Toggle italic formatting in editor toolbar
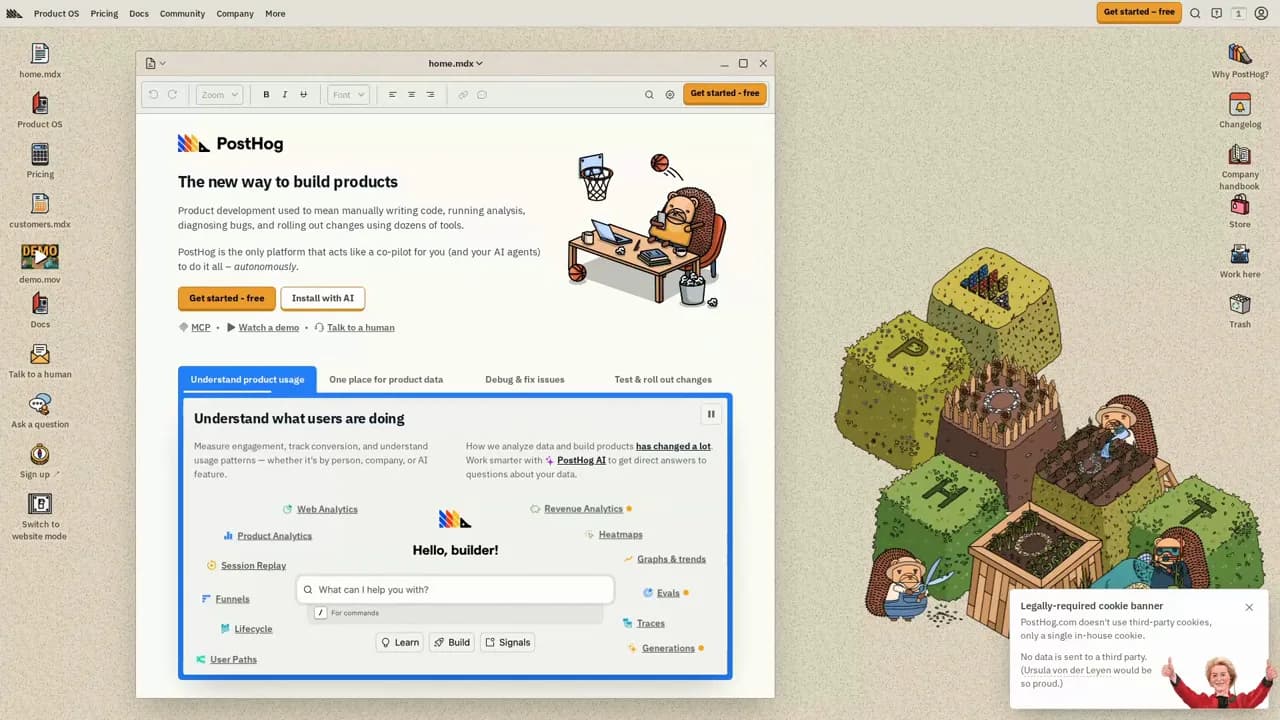 (285, 95)
